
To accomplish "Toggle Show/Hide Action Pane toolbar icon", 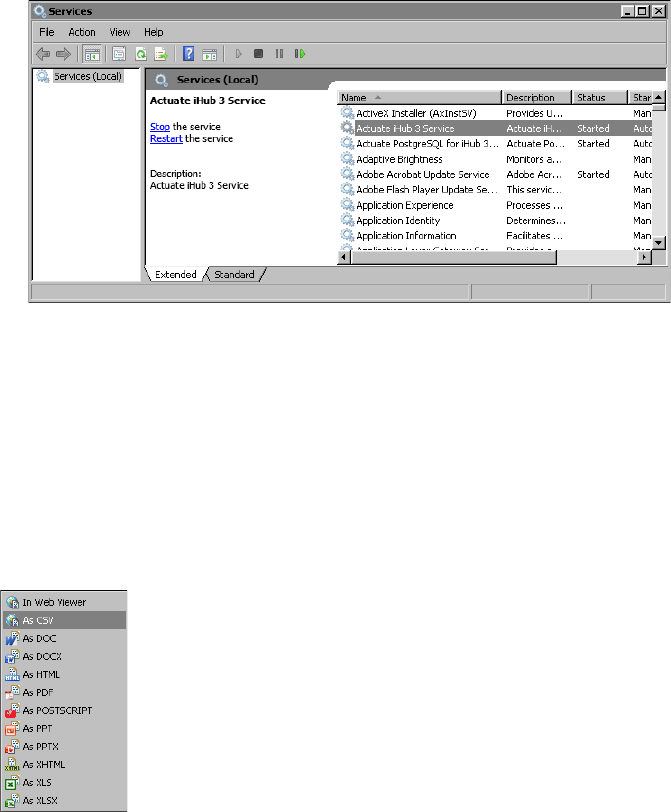I will 210,54.
